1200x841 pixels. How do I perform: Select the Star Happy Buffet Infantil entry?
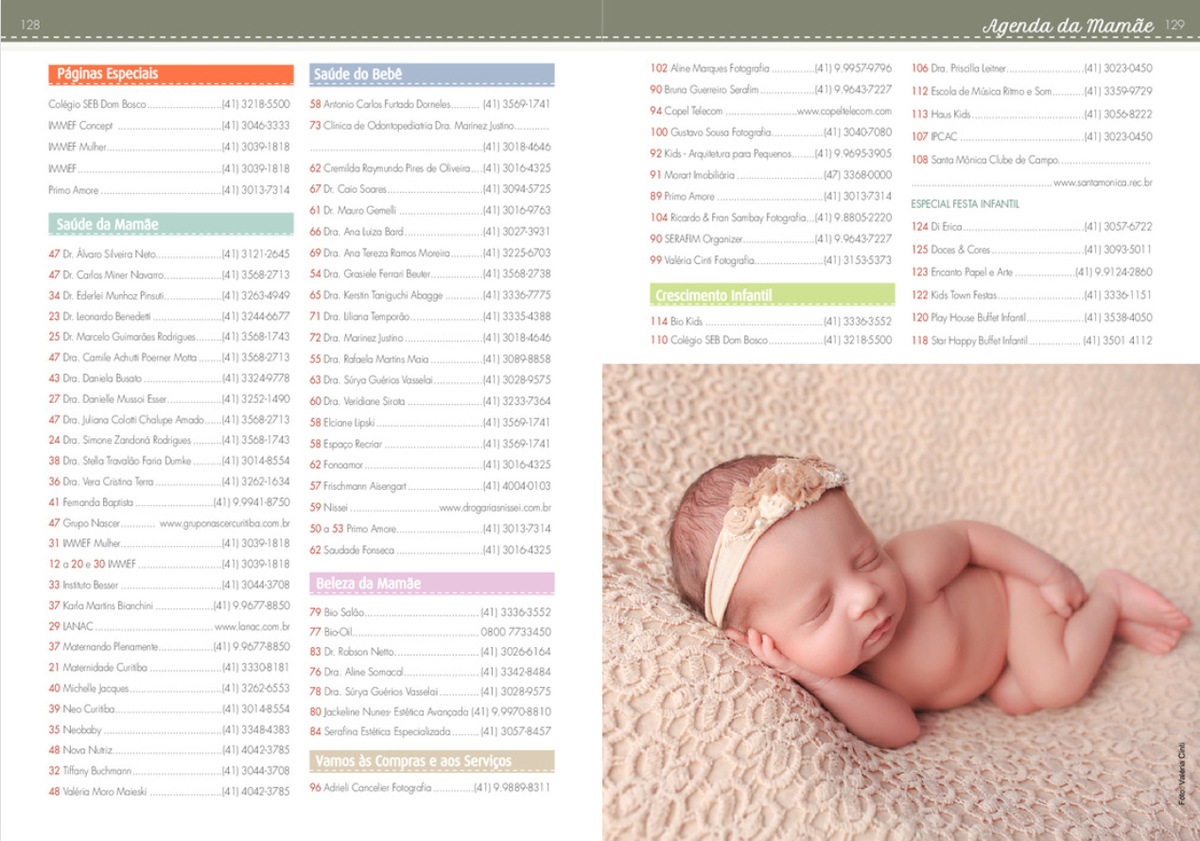point(1032,341)
